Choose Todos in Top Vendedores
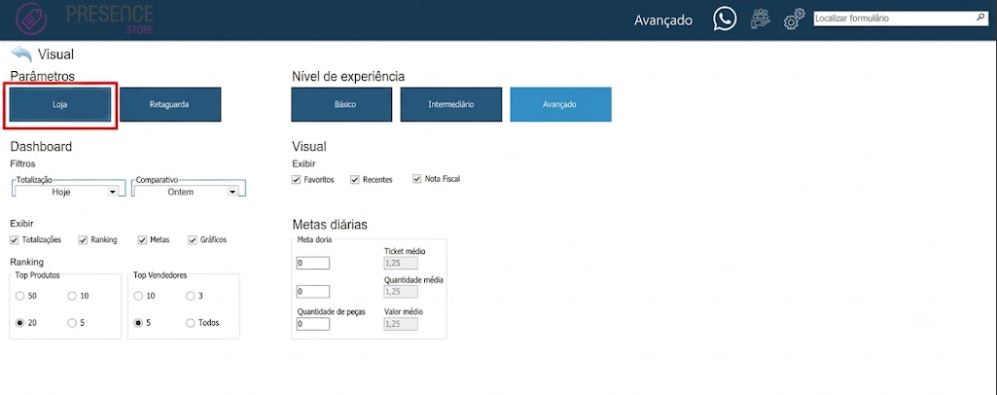Screen dimensions: 997x395 [x=190, y=322]
